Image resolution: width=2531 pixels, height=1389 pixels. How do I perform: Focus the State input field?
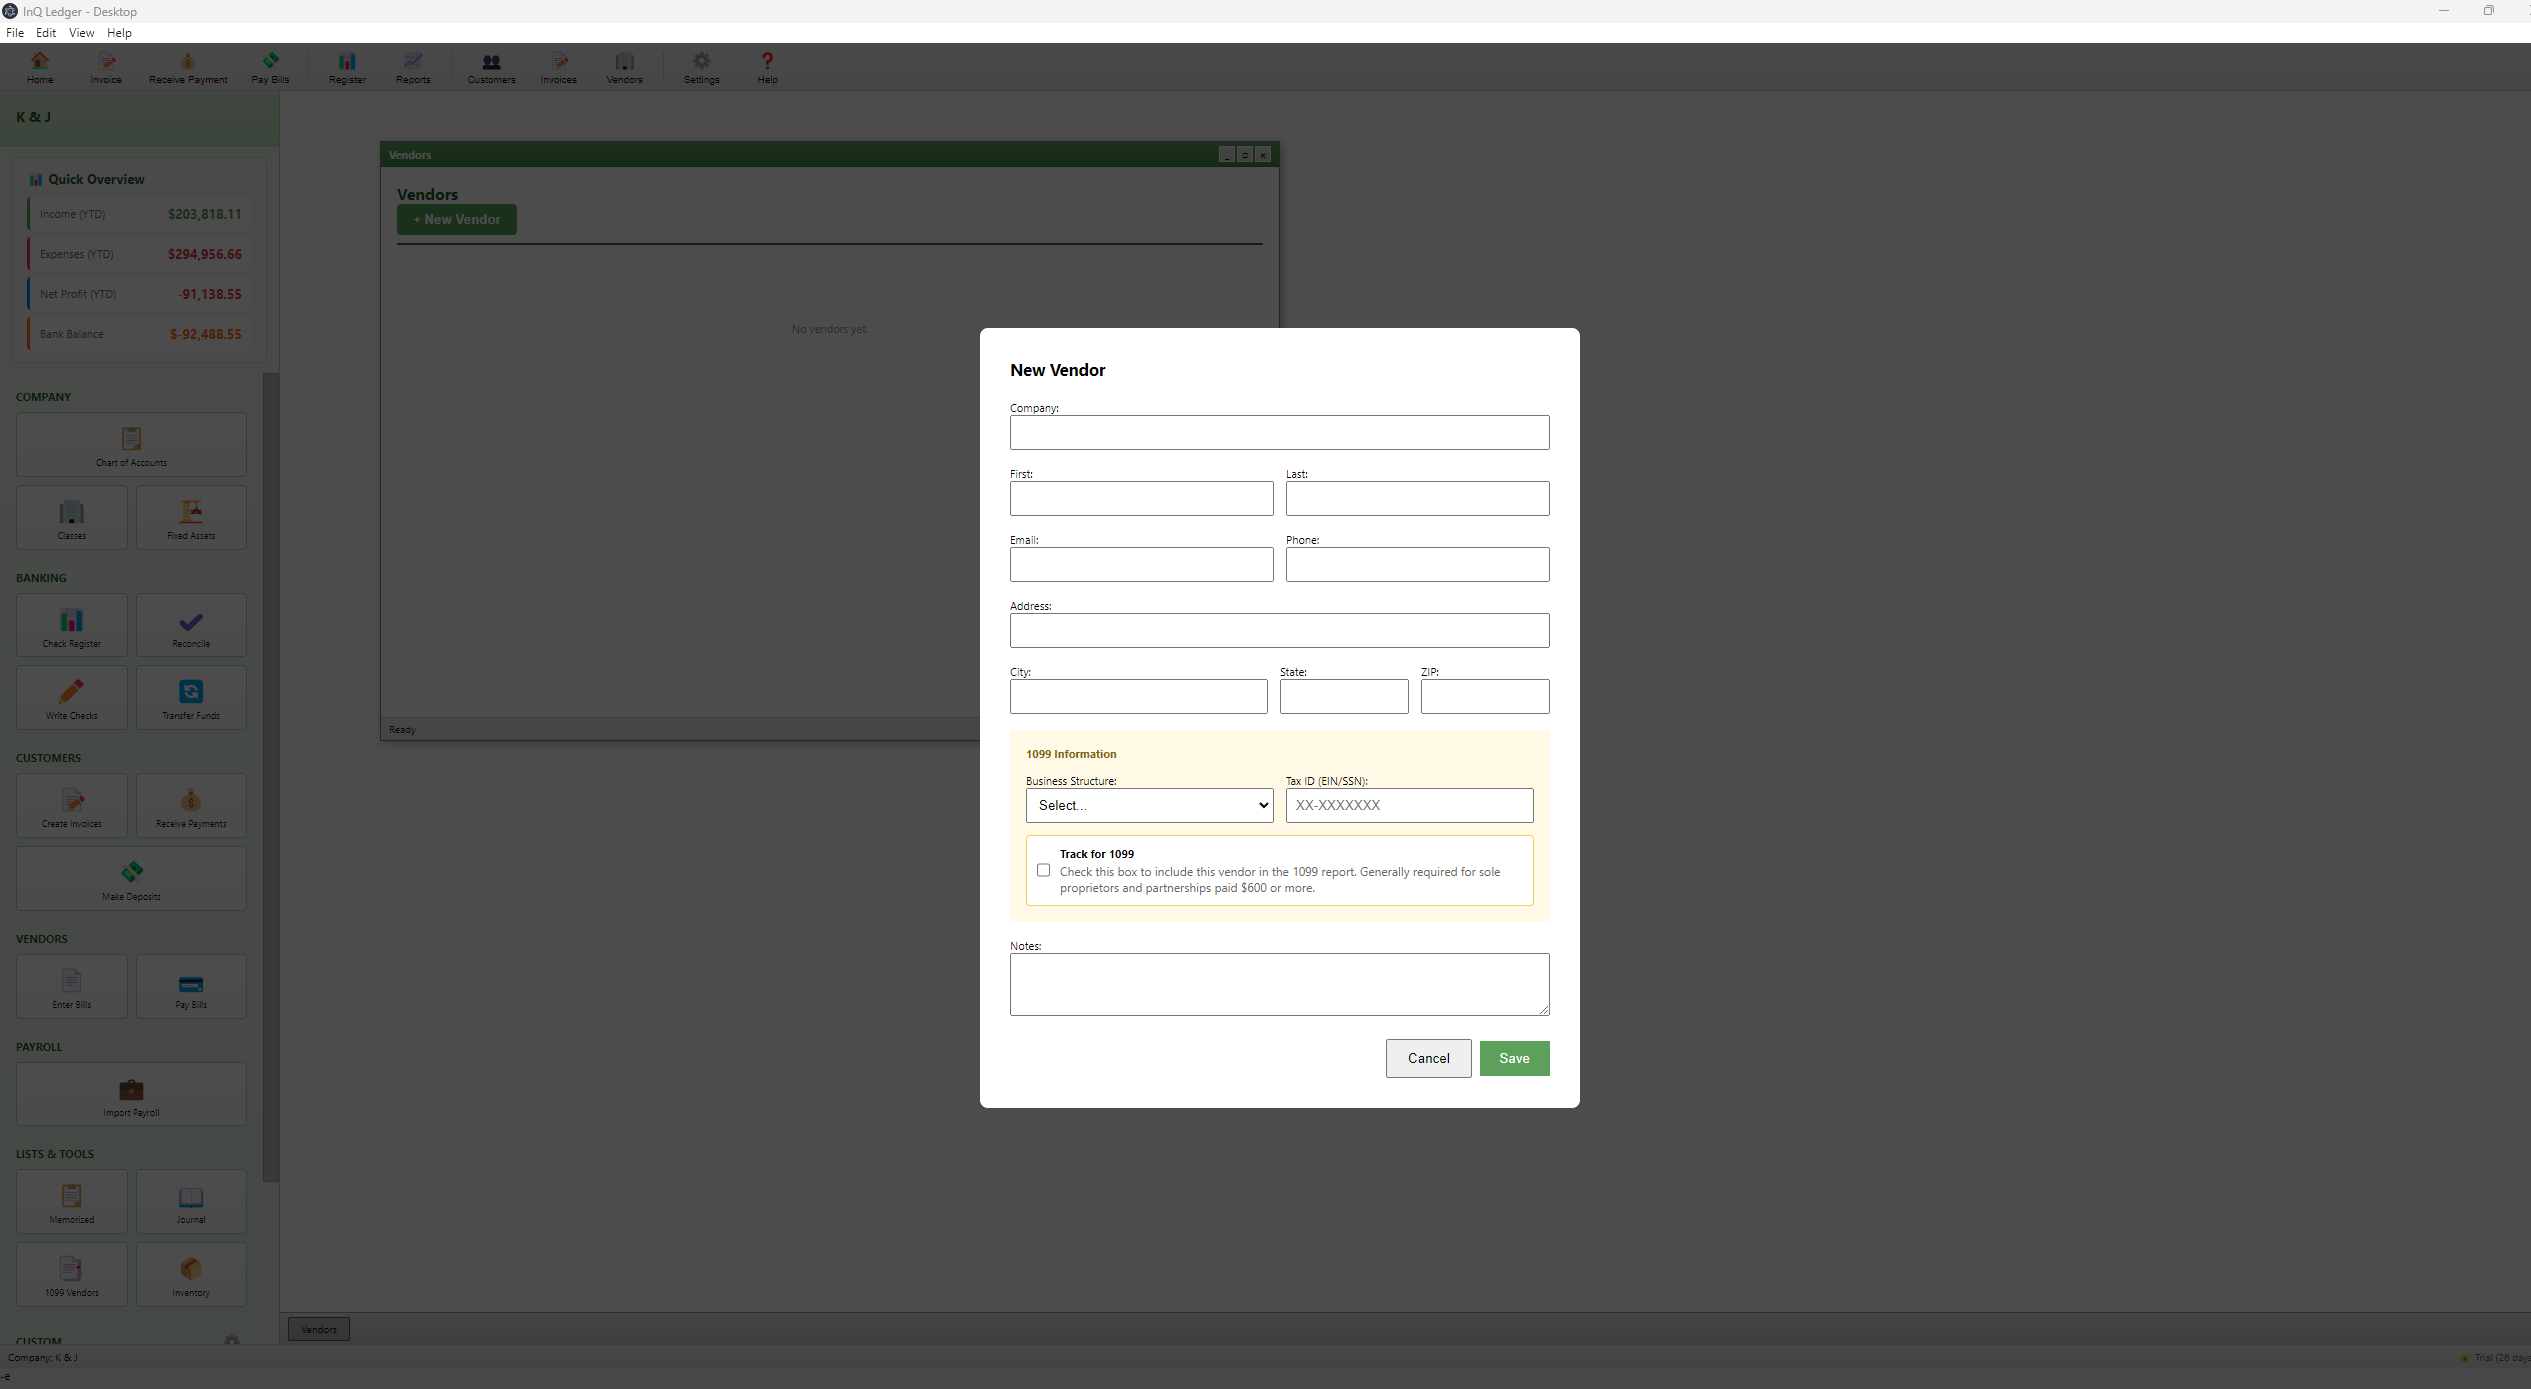point(1344,696)
